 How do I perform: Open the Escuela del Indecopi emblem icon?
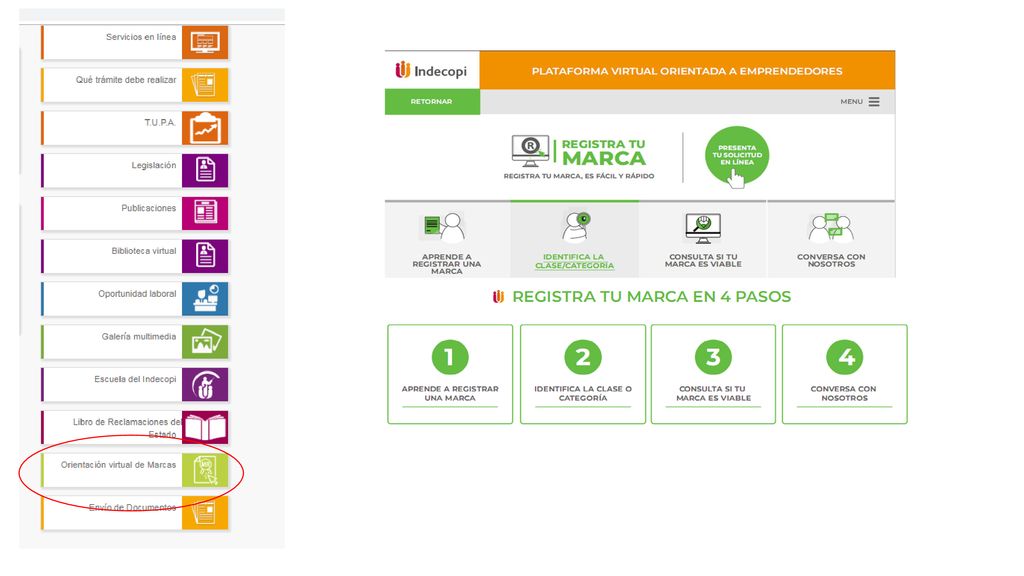coord(205,385)
